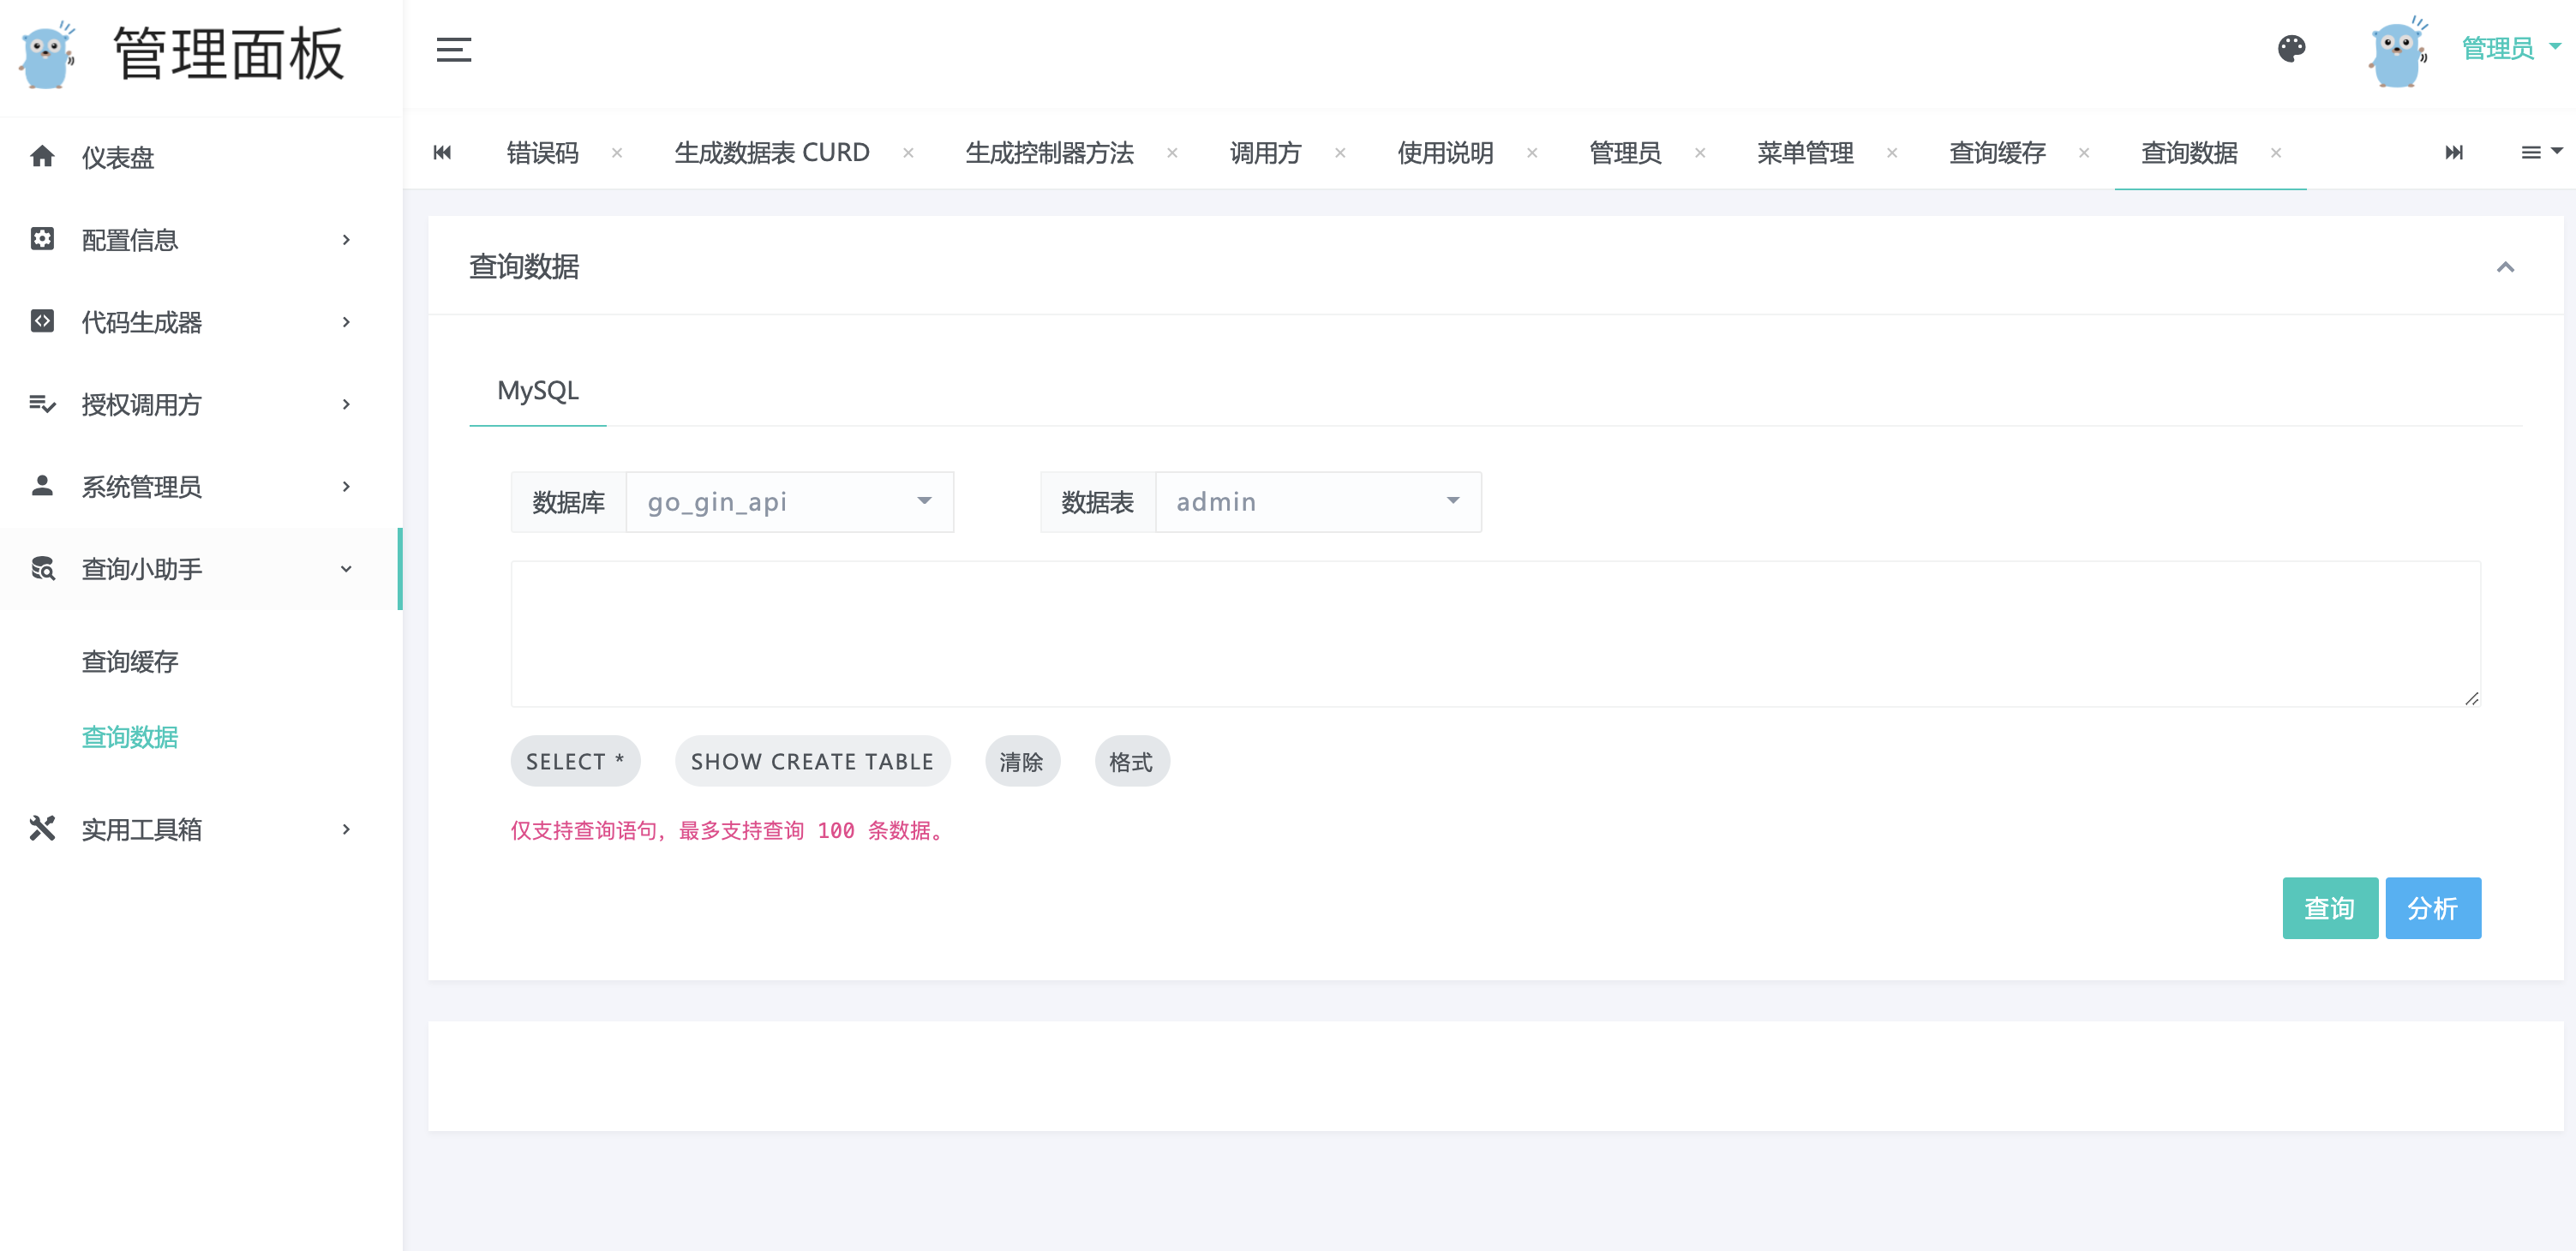Open the tab options list menu

pos(2541,152)
